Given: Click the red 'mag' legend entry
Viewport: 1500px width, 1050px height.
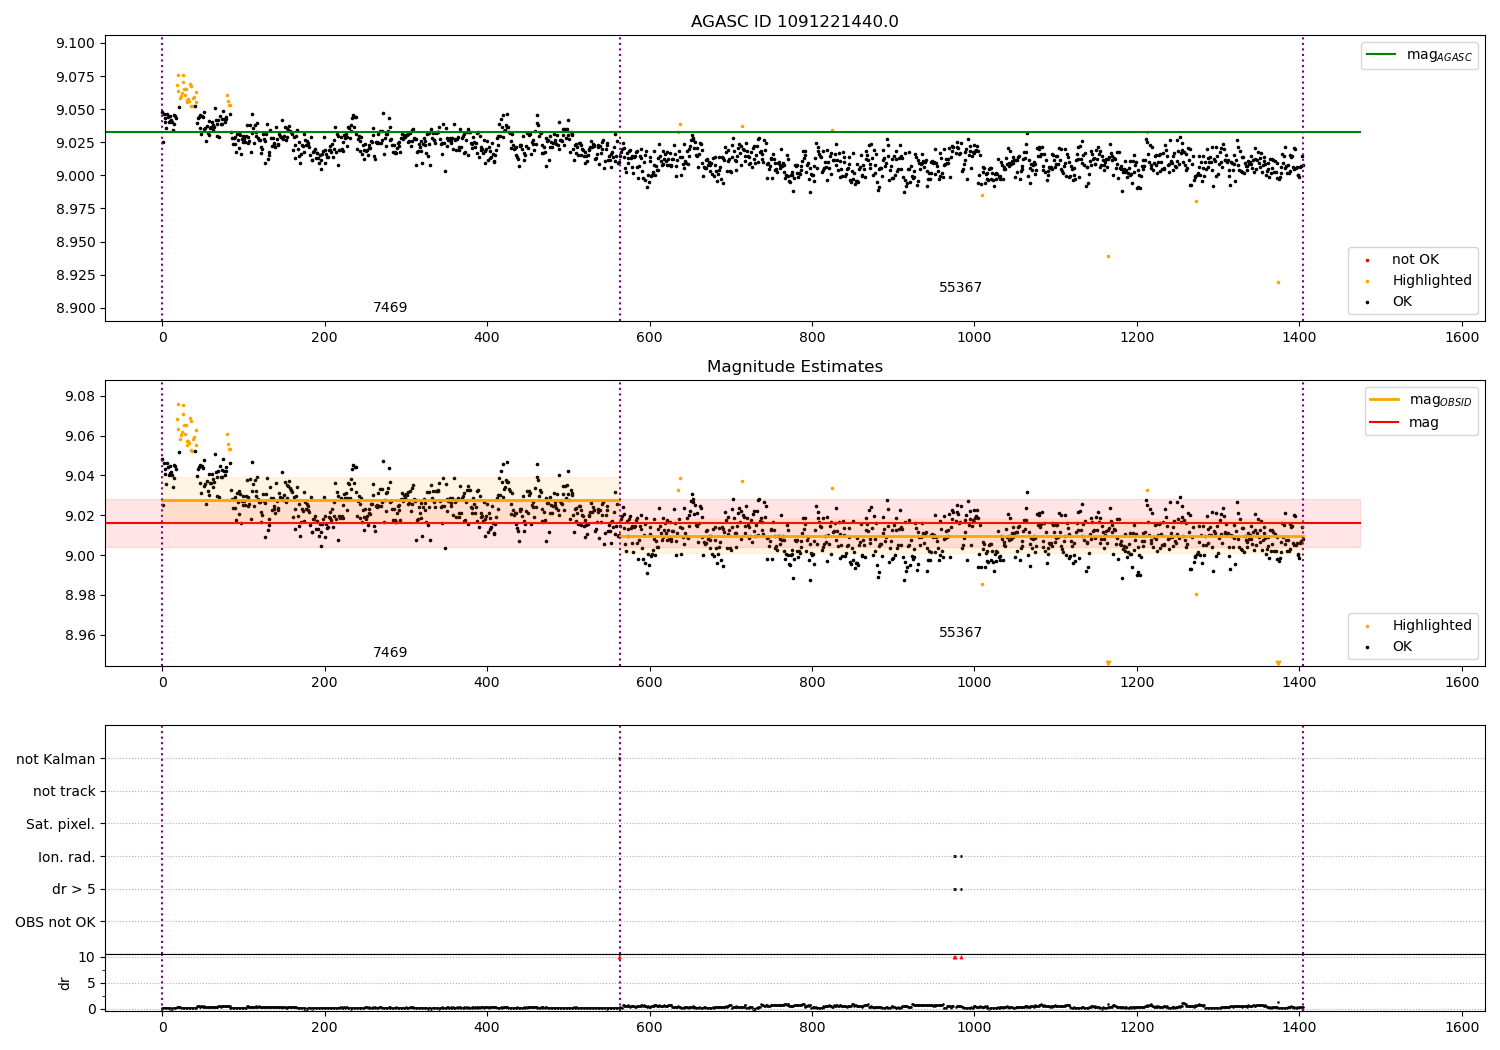Looking at the screenshot, I should (x=1405, y=423).
